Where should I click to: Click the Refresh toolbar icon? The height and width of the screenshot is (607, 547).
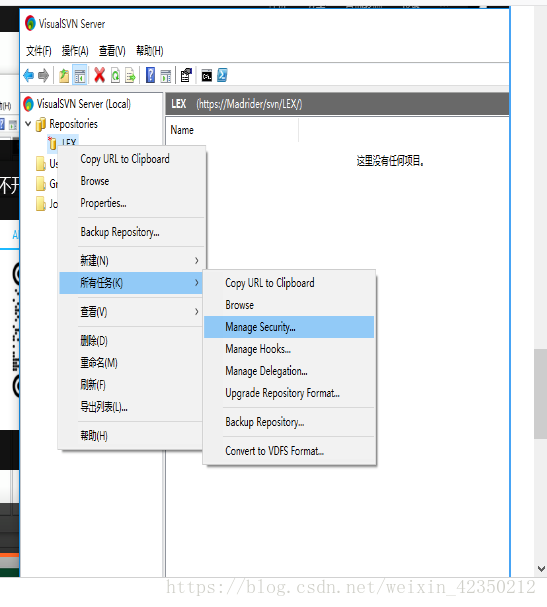[115, 75]
